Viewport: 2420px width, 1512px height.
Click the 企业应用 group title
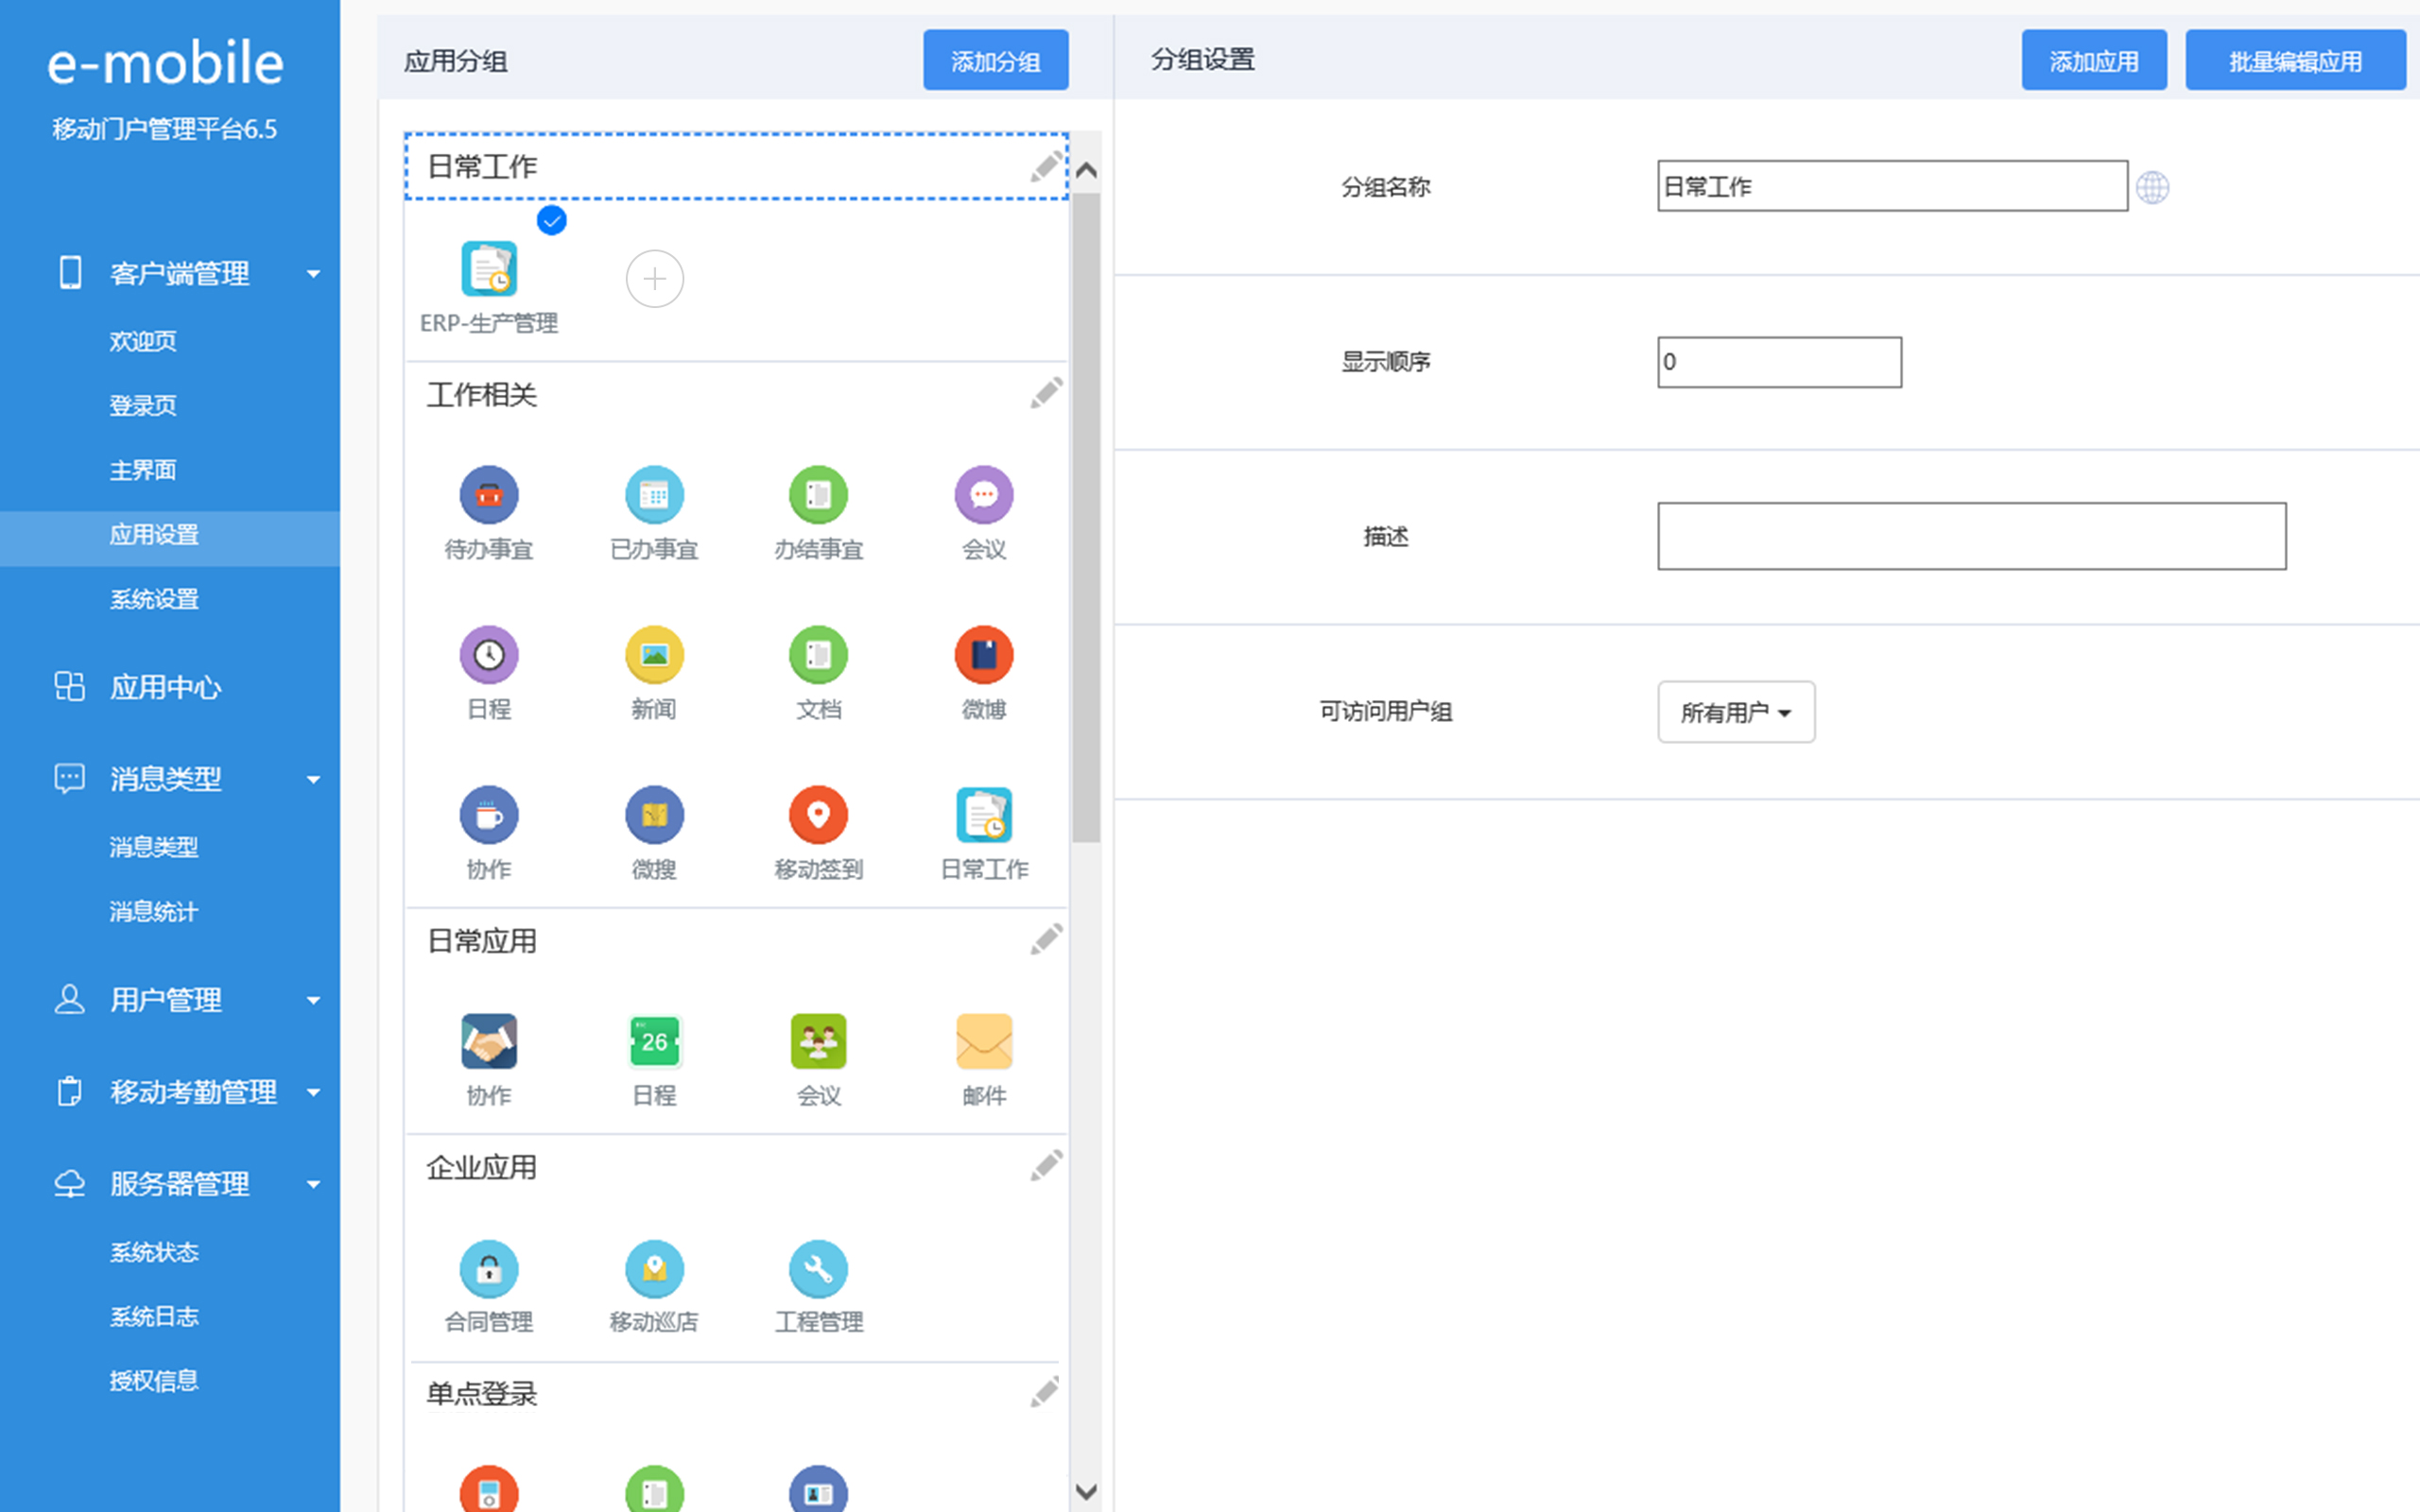click(x=482, y=1167)
